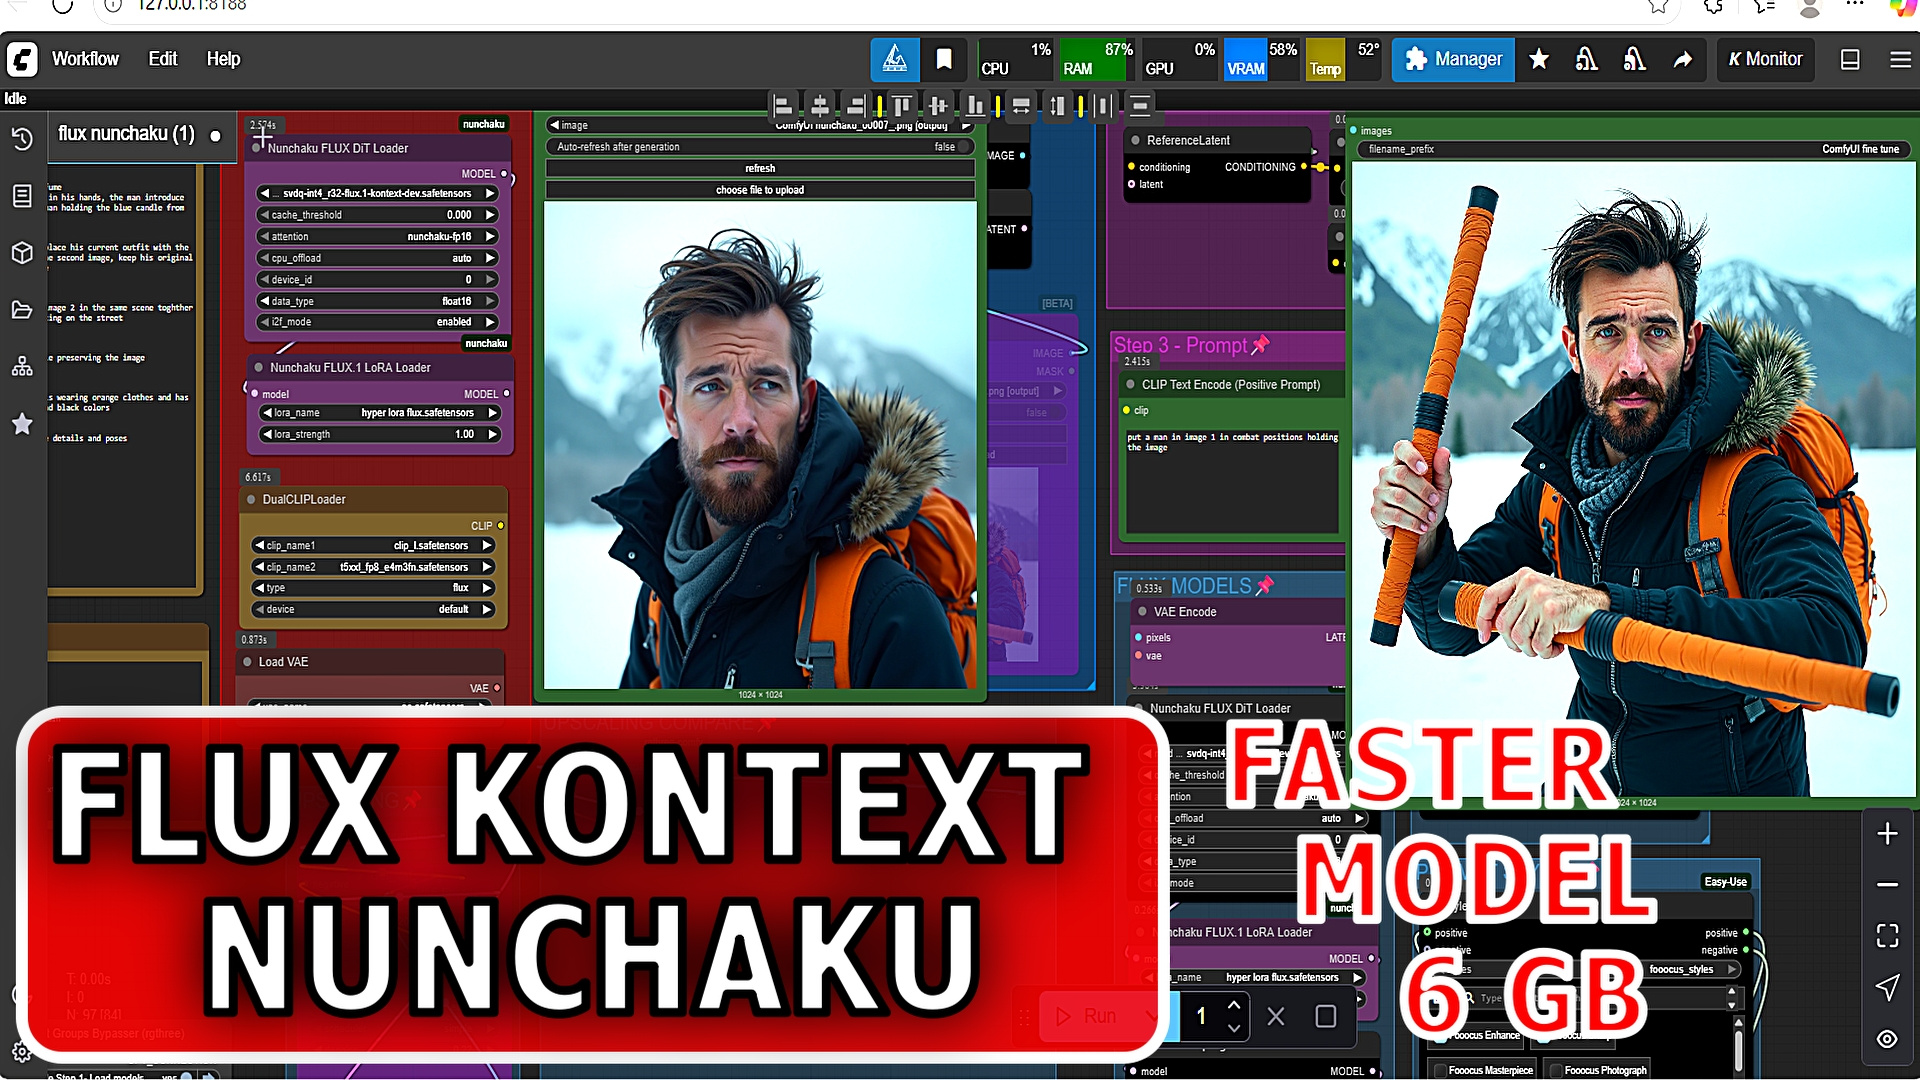Screen dimensions: 1920x1080
Task: Open the Help menu
Action: coord(223,59)
